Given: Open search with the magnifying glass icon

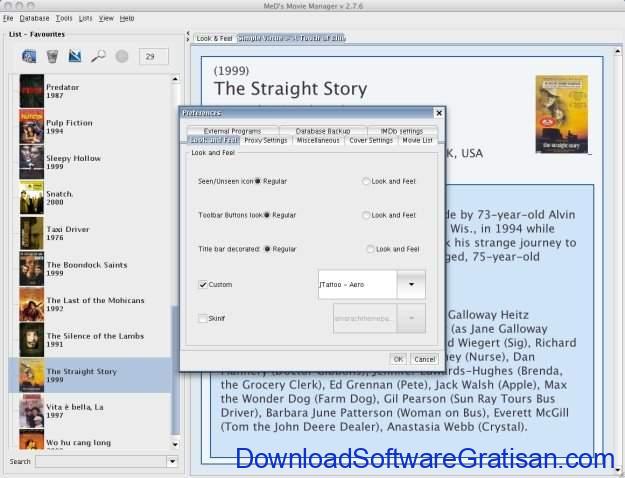Looking at the screenshot, I should pyautogui.click(x=98, y=56).
